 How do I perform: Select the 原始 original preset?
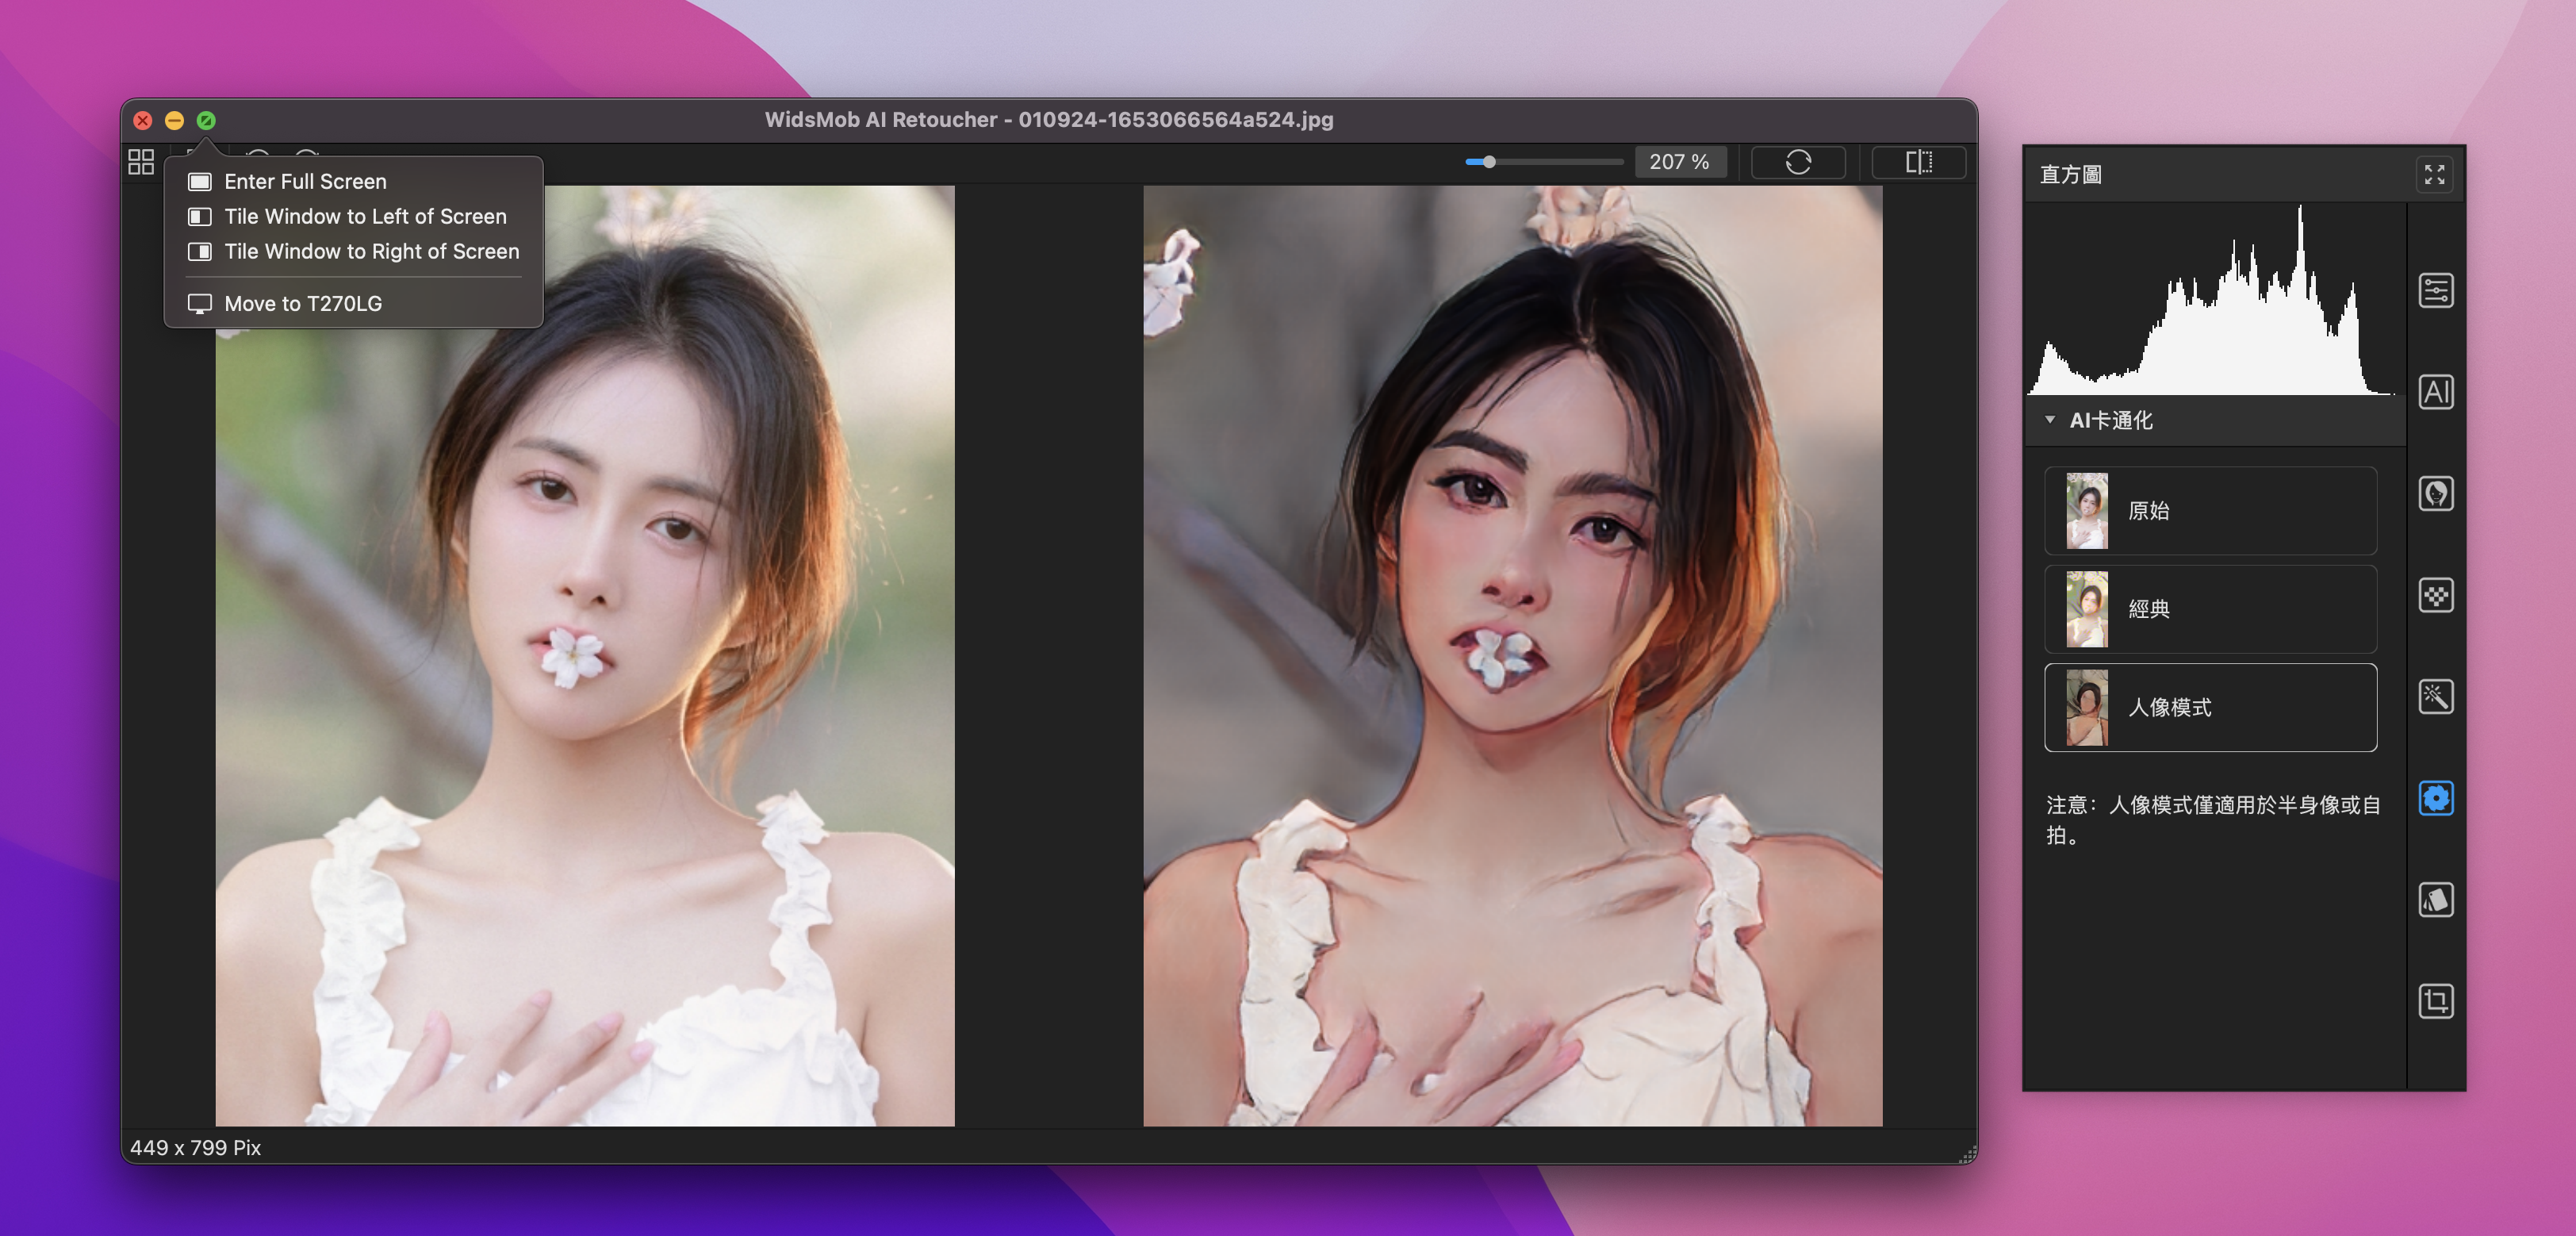(x=2210, y=511)
